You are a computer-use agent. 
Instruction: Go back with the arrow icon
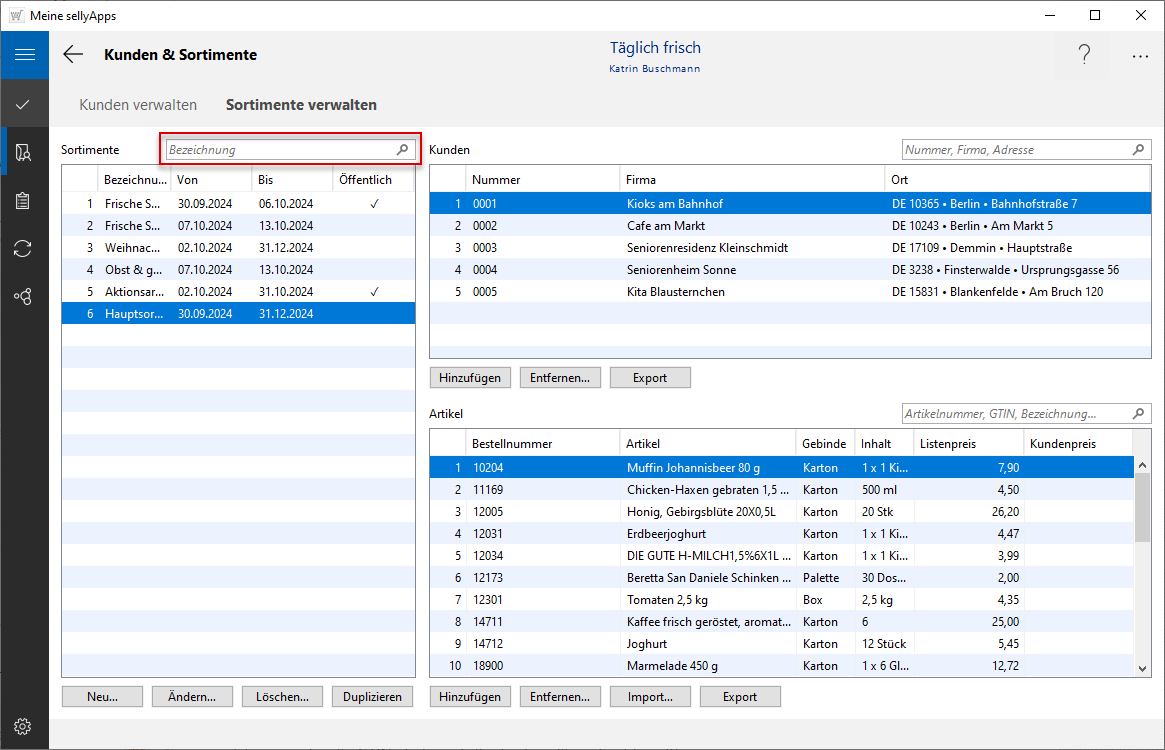[73, 55]
